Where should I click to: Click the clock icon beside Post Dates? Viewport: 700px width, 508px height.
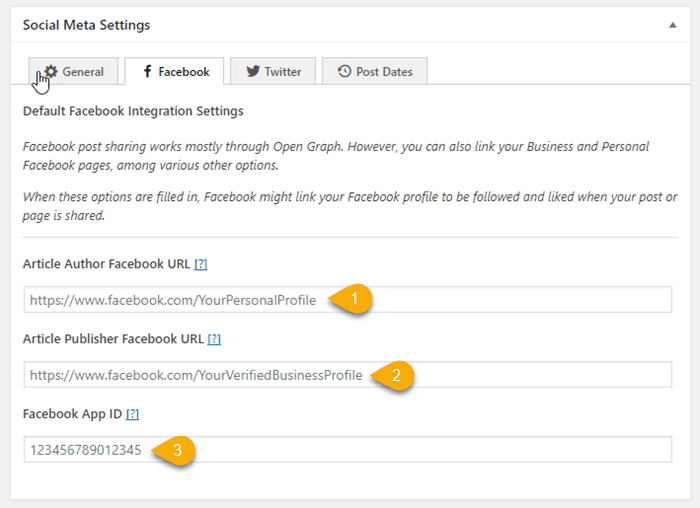344,72
